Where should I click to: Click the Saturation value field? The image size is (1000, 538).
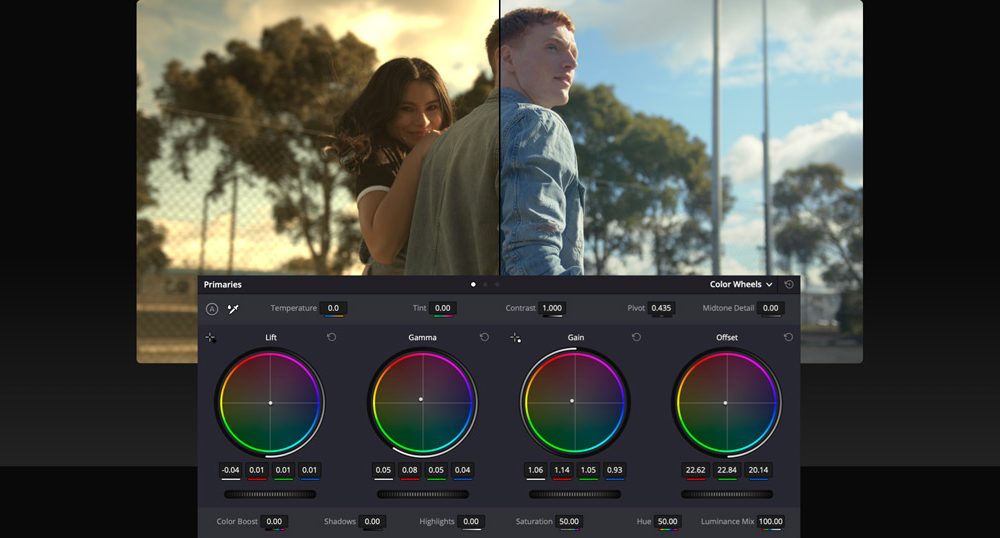click(x=569, y=522)
